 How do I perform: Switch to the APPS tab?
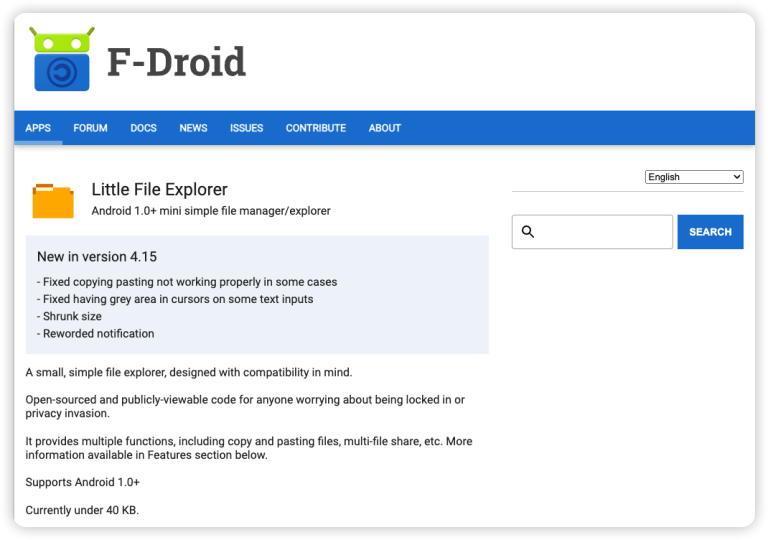[38, 128]
